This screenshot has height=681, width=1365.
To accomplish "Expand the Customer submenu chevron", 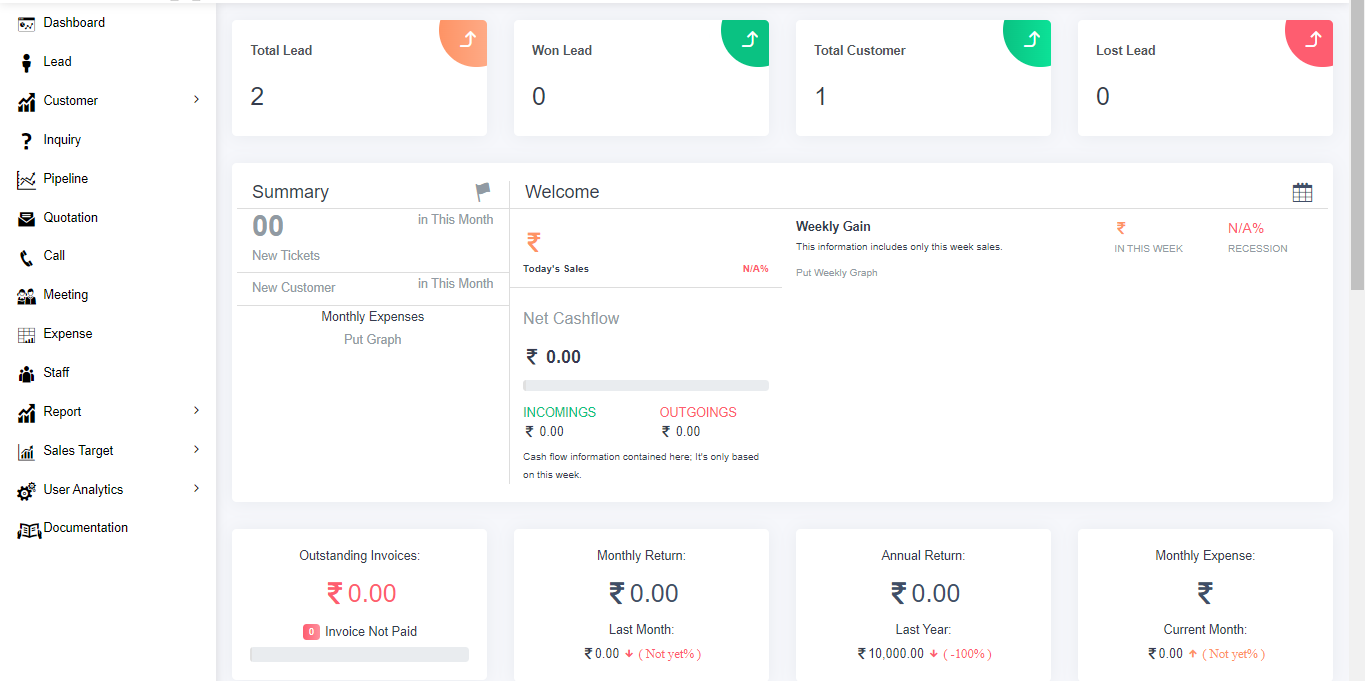I will pos(196,100).
